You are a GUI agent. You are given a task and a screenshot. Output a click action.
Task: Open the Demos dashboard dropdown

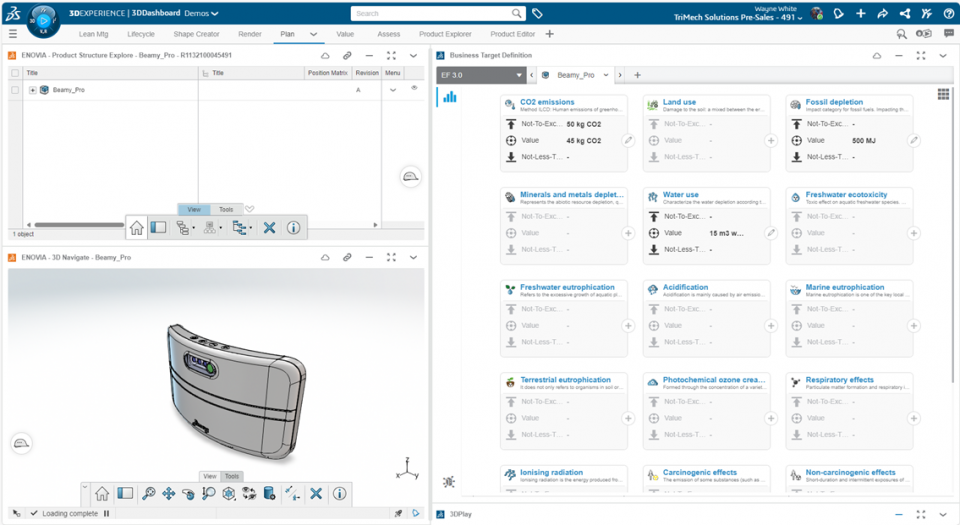201,13
